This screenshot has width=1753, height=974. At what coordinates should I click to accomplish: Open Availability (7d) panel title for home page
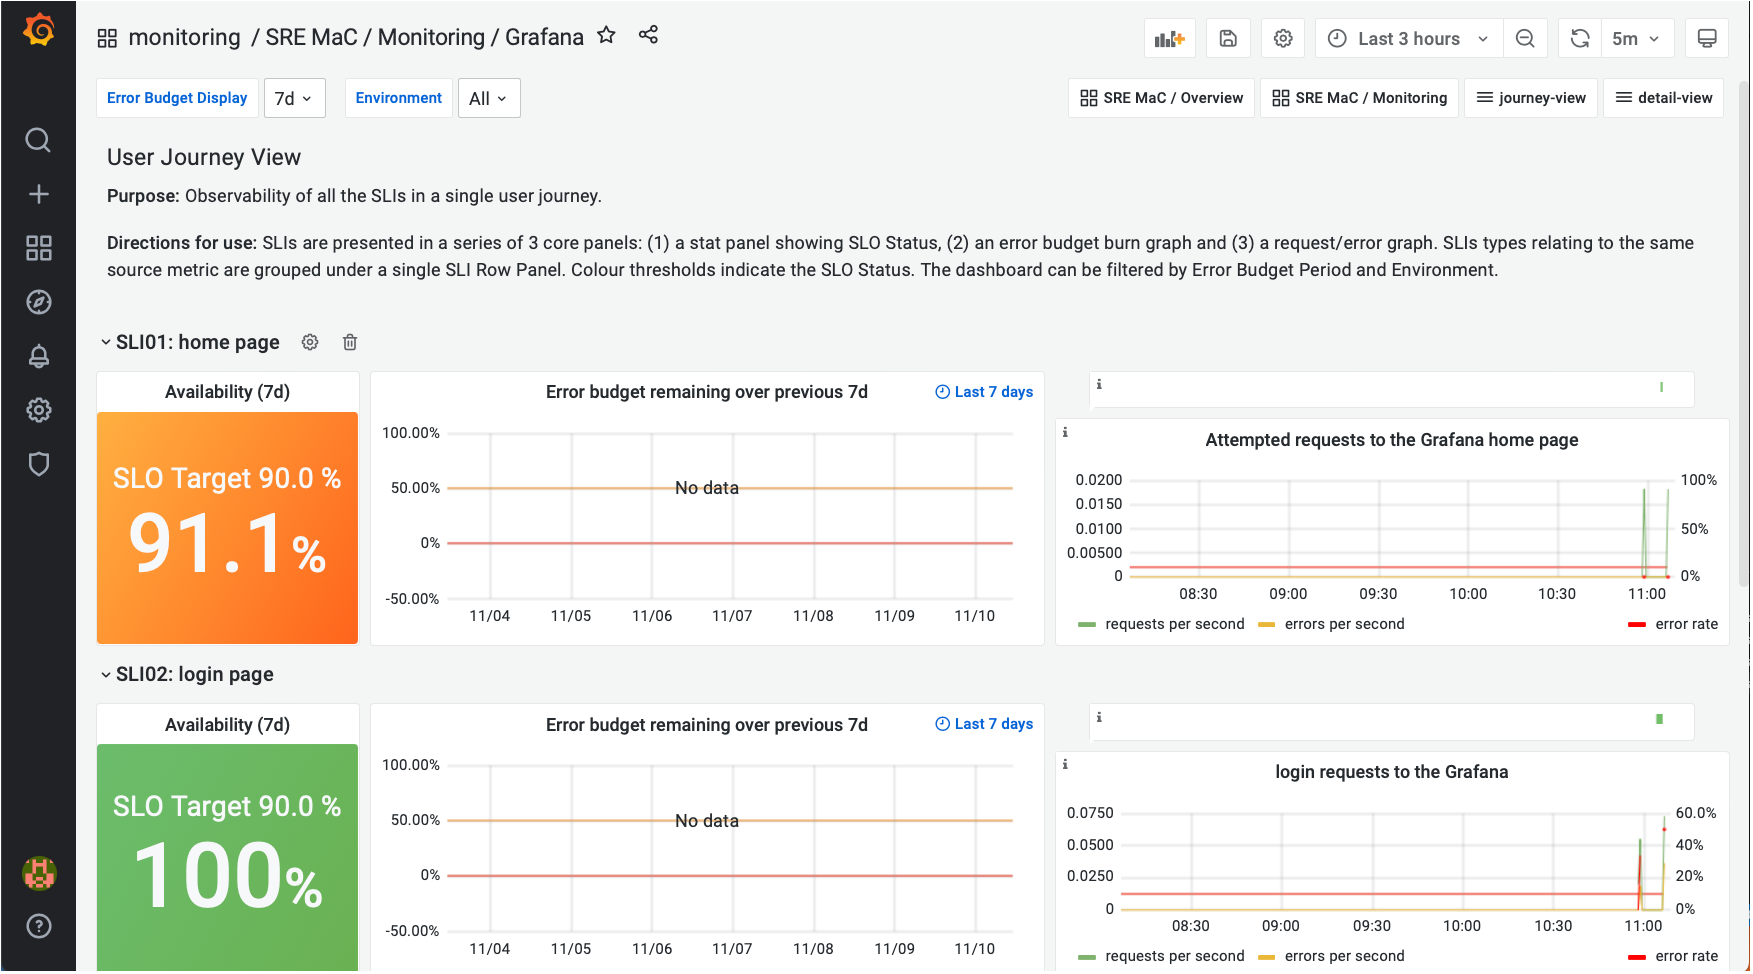[227, 392]
